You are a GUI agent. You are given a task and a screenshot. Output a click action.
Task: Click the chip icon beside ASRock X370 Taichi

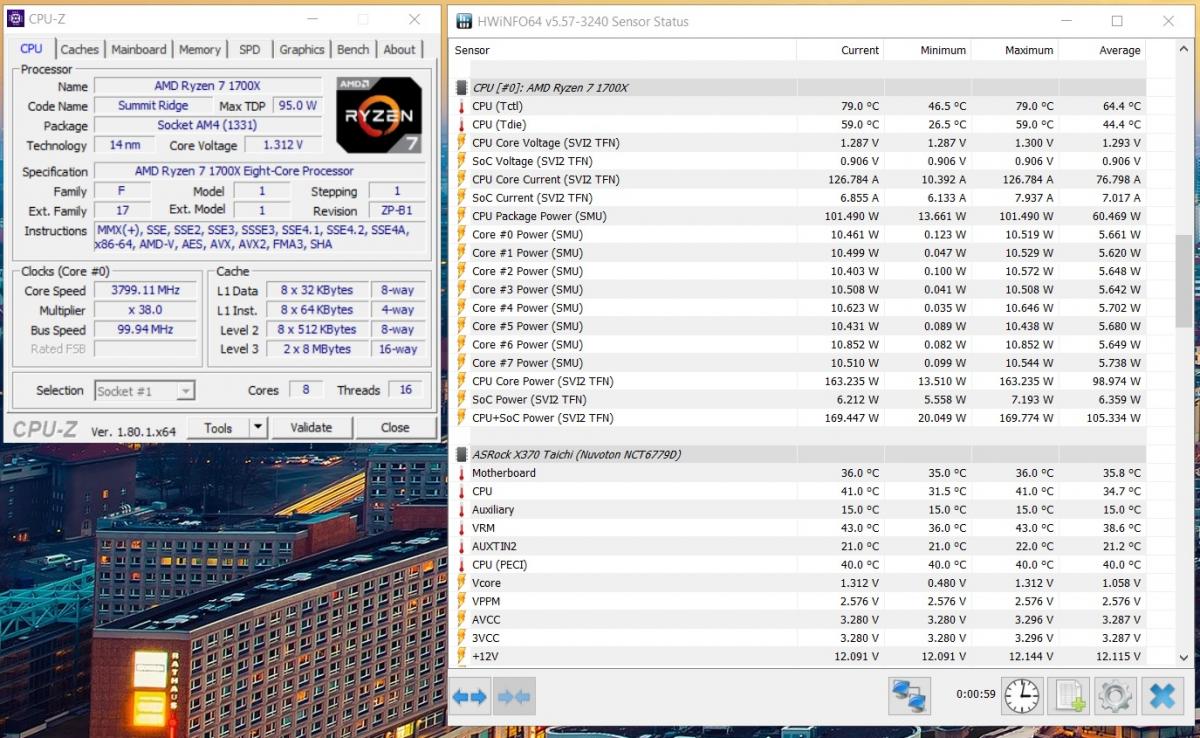pyautogui.click(x=462, y=455)
